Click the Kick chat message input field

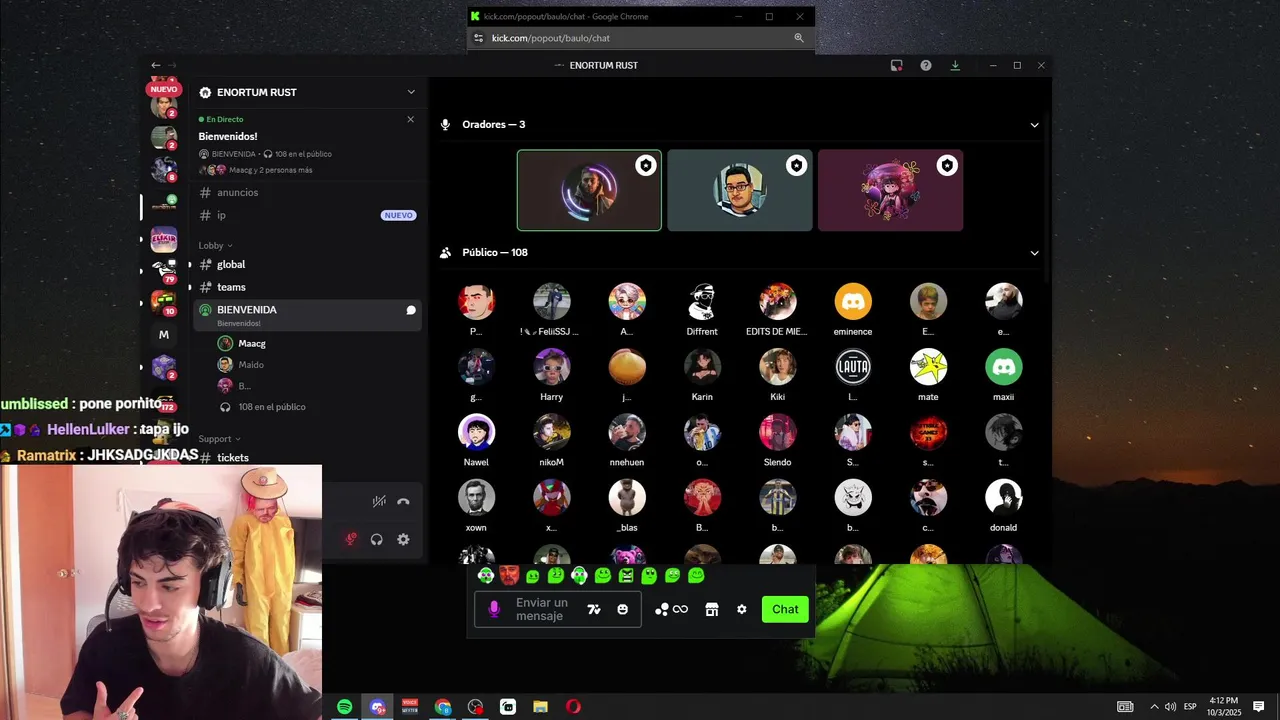pyautogui.click(x=545, y=609)
